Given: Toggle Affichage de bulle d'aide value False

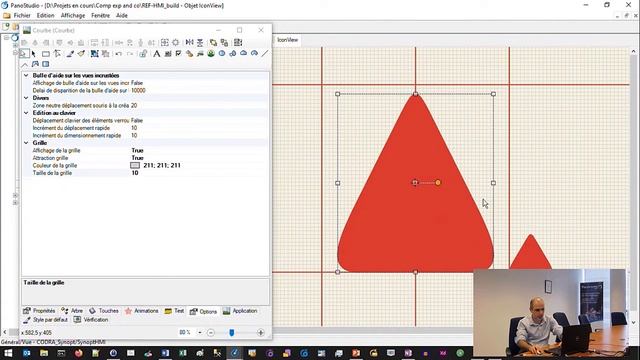Looking at the screenshot, I should 137,83.
